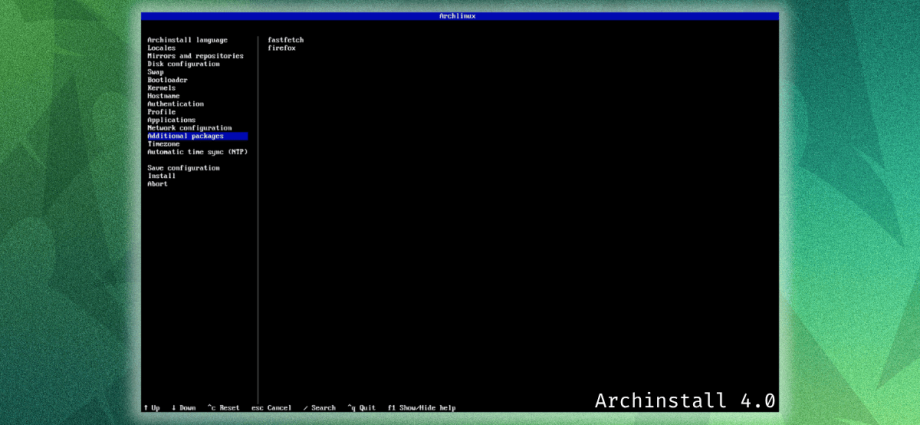920x425 pixels.
Task: Open the Timezone entry
Action: (163, 144)
